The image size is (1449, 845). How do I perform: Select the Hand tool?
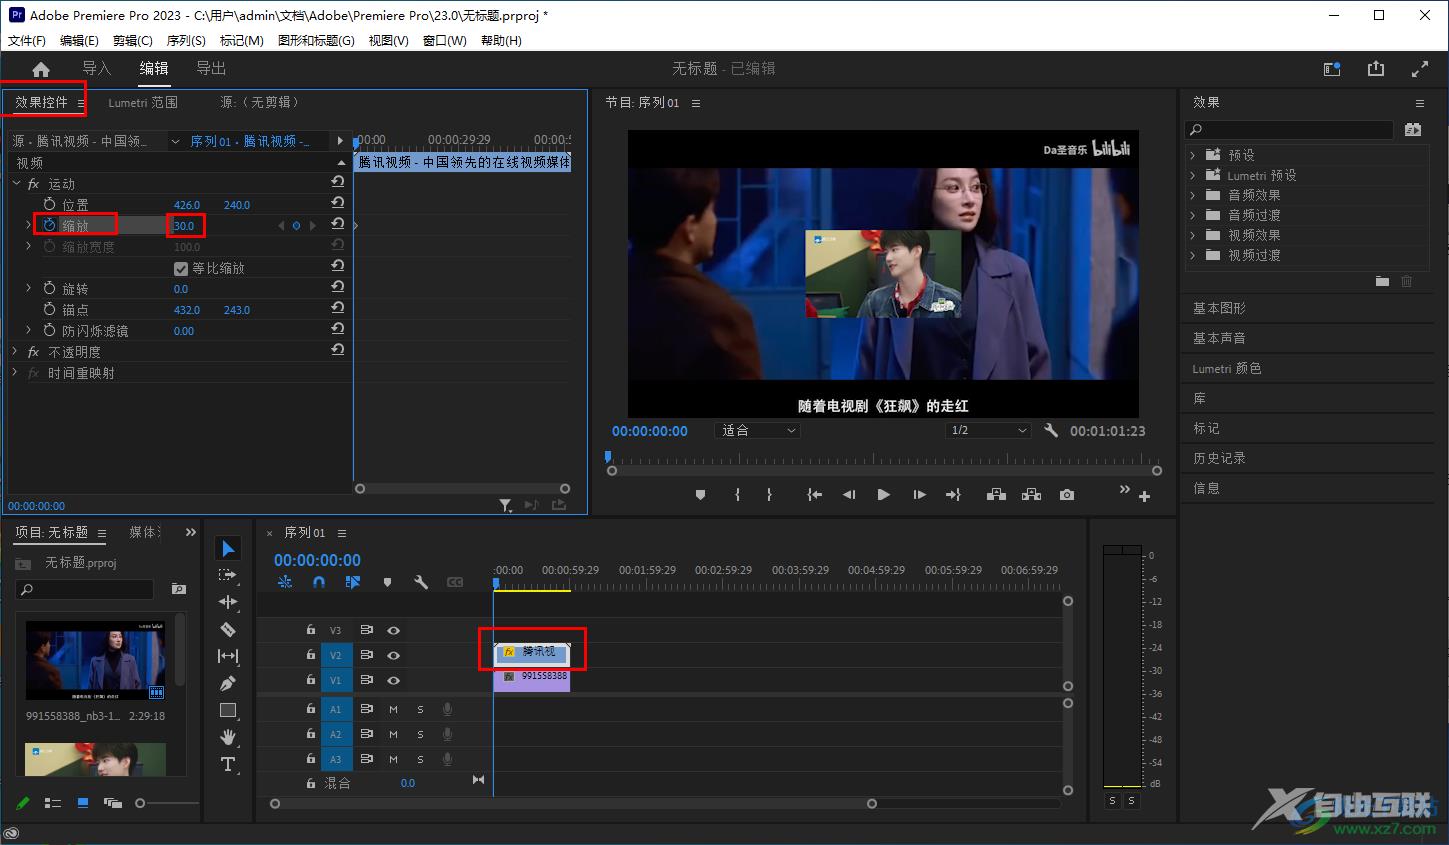[228, 737]
